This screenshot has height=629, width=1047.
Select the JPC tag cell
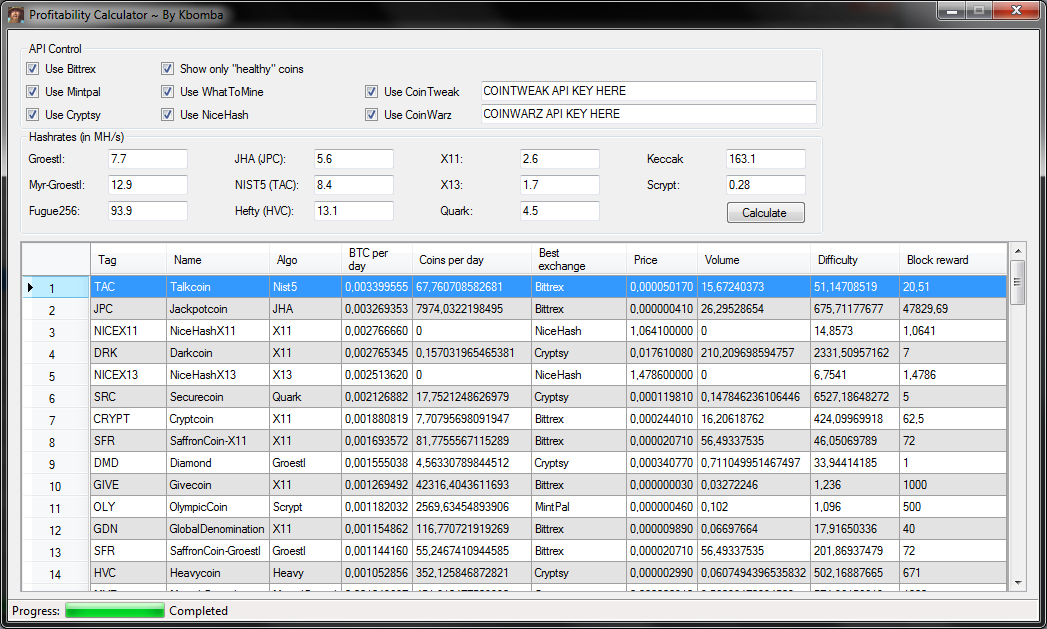click(x=128, y=309)
